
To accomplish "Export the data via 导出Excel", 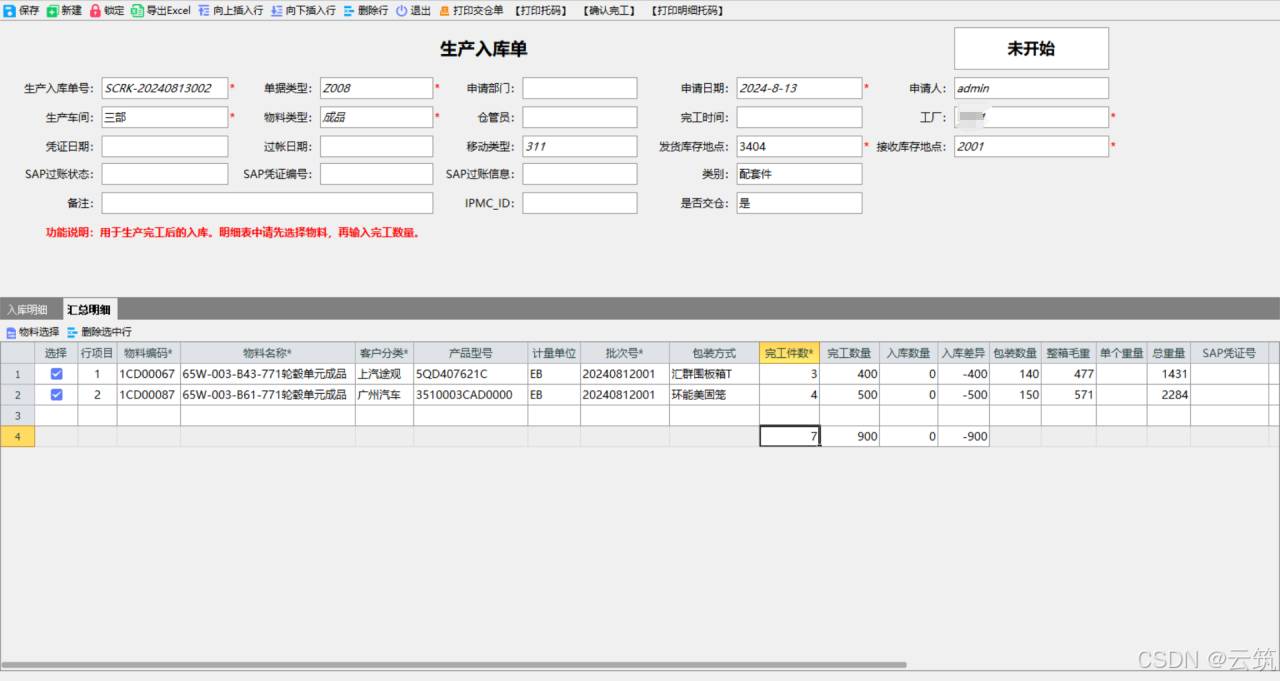I will (160, 10).
